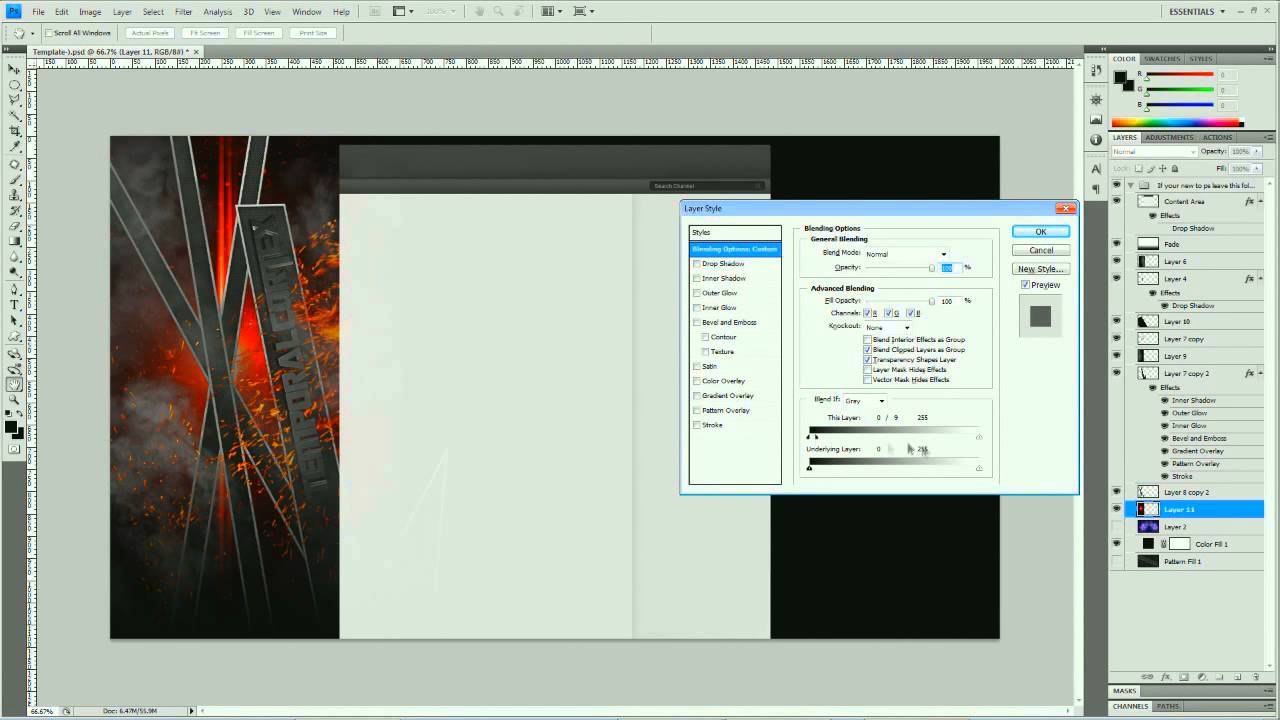This screenshot has width=1280, height=720.
Task: Toggle the Preview checkbox in Layer Style
Action: tap(1025, 285)
